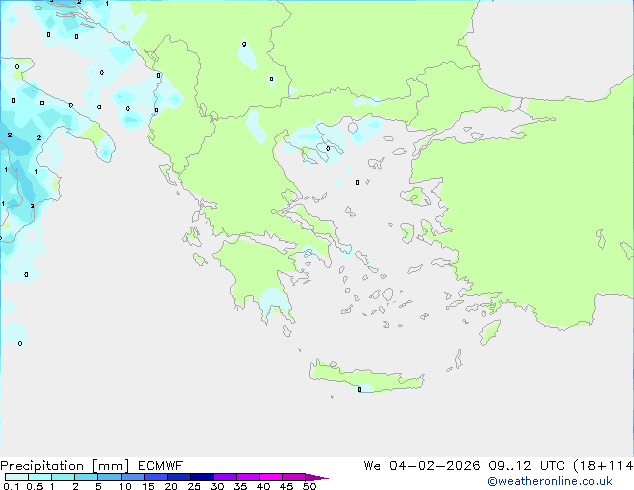The width and height of the screenshot is (634, 490).
Task: Click the legend swatch between 25 and 30
Action: click(202, 477)
